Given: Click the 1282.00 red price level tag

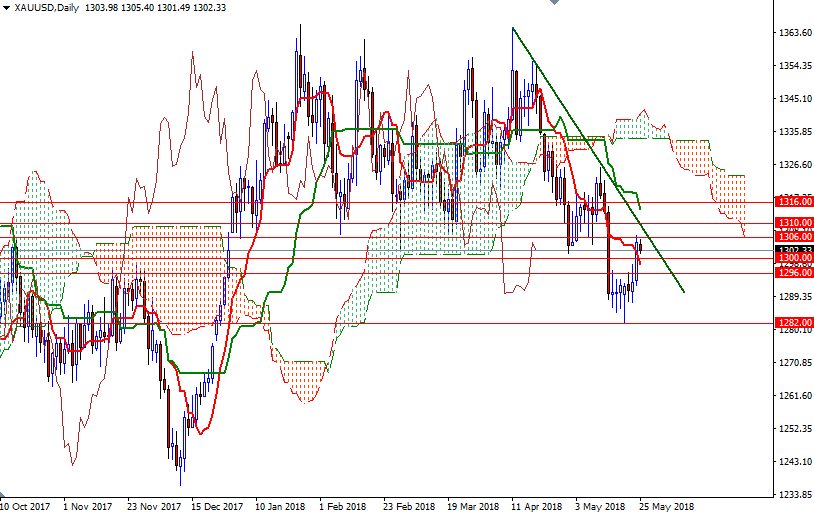Looking at the screenshot, I should pos(793,322).
